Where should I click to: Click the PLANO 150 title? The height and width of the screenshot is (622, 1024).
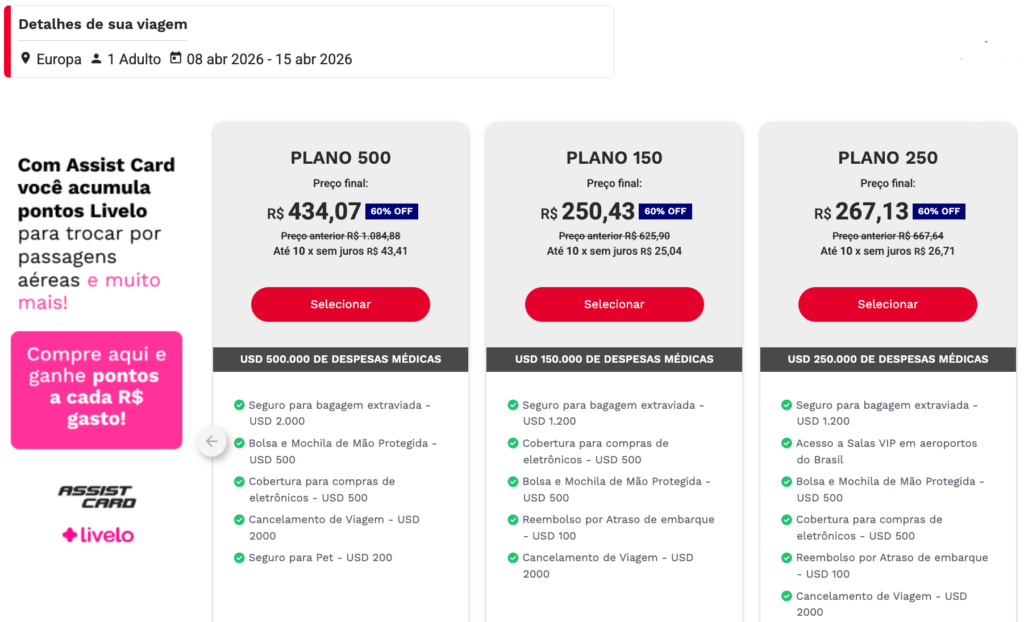tap(613, 158)
